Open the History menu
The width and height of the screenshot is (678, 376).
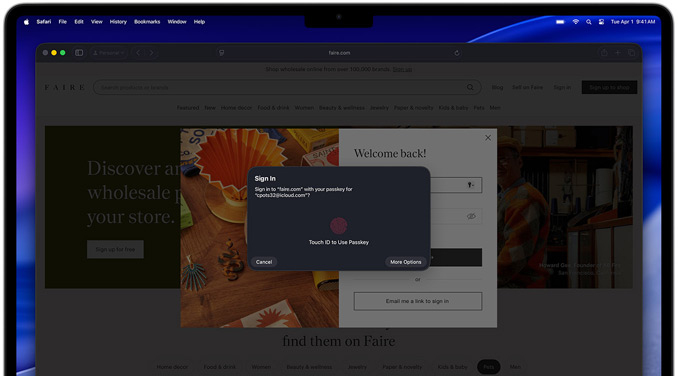(118, 22)
